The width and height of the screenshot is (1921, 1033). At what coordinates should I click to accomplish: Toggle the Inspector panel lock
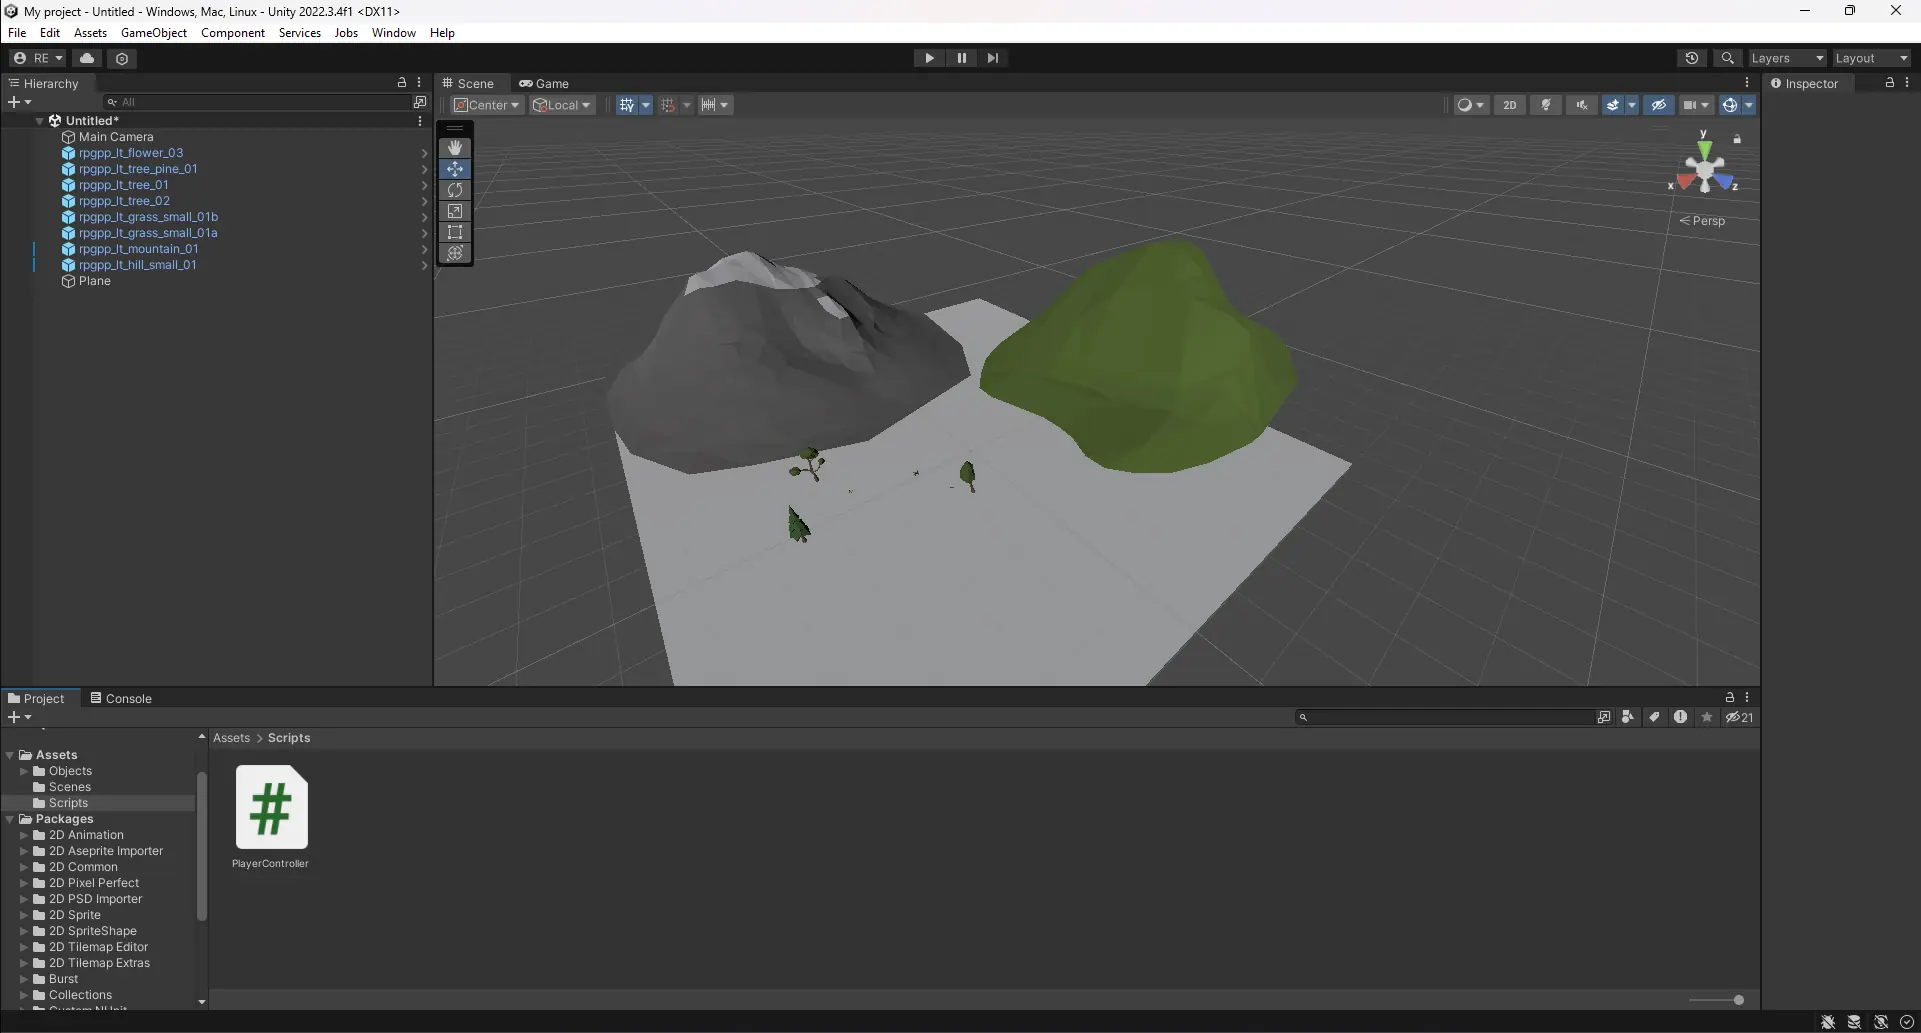pos(1890,83)
